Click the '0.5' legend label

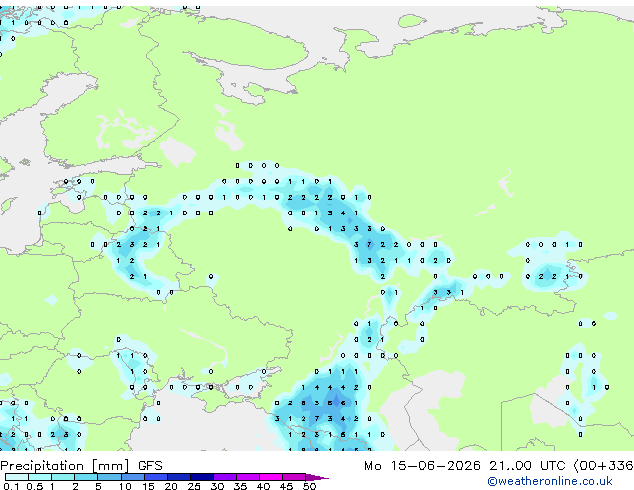pyautogui.click(x=35, y=486)
